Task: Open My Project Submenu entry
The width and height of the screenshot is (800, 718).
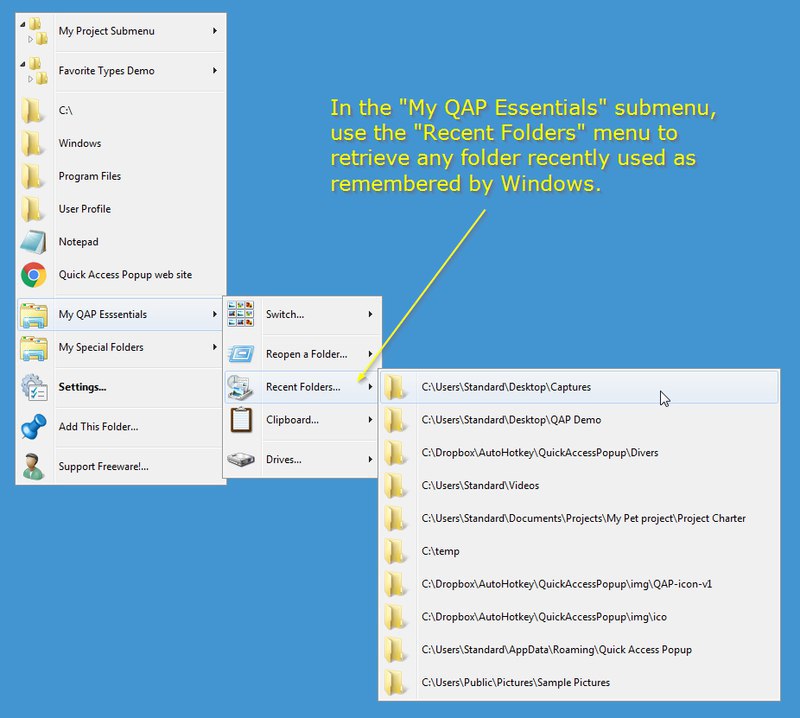Action: [121, 31]
